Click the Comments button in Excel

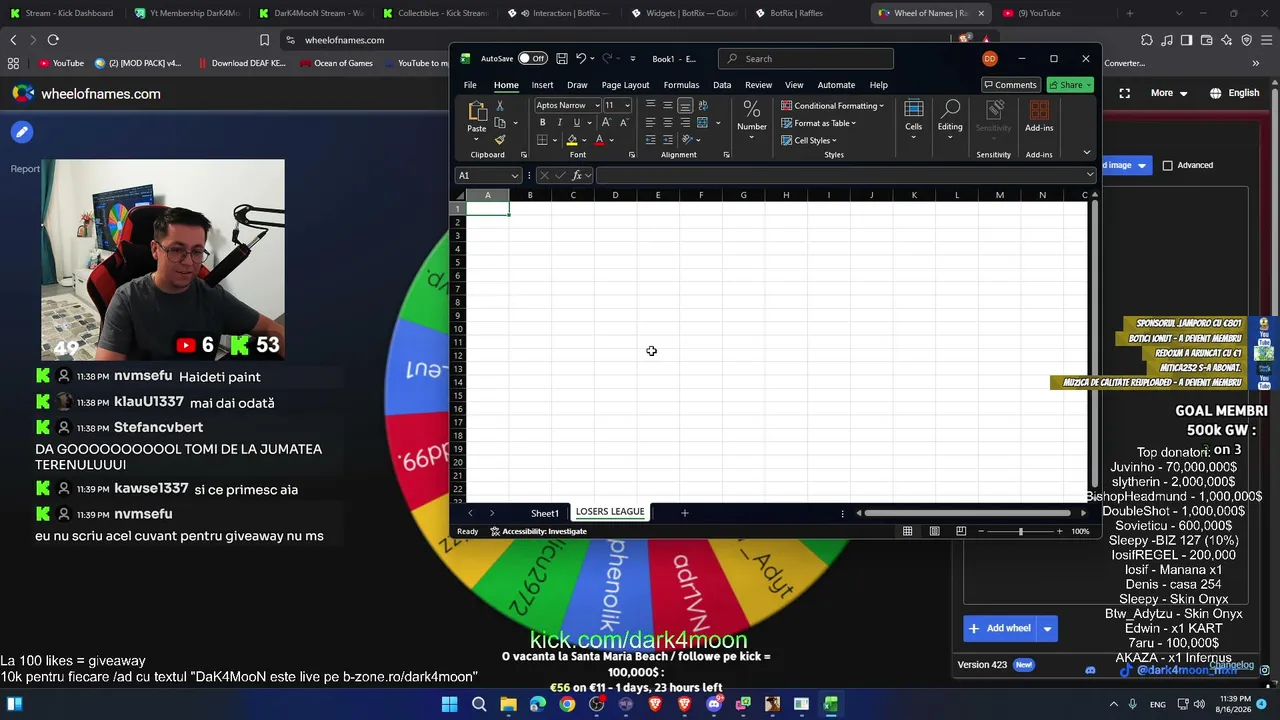pyautogui.click(x=1010, y=85)
